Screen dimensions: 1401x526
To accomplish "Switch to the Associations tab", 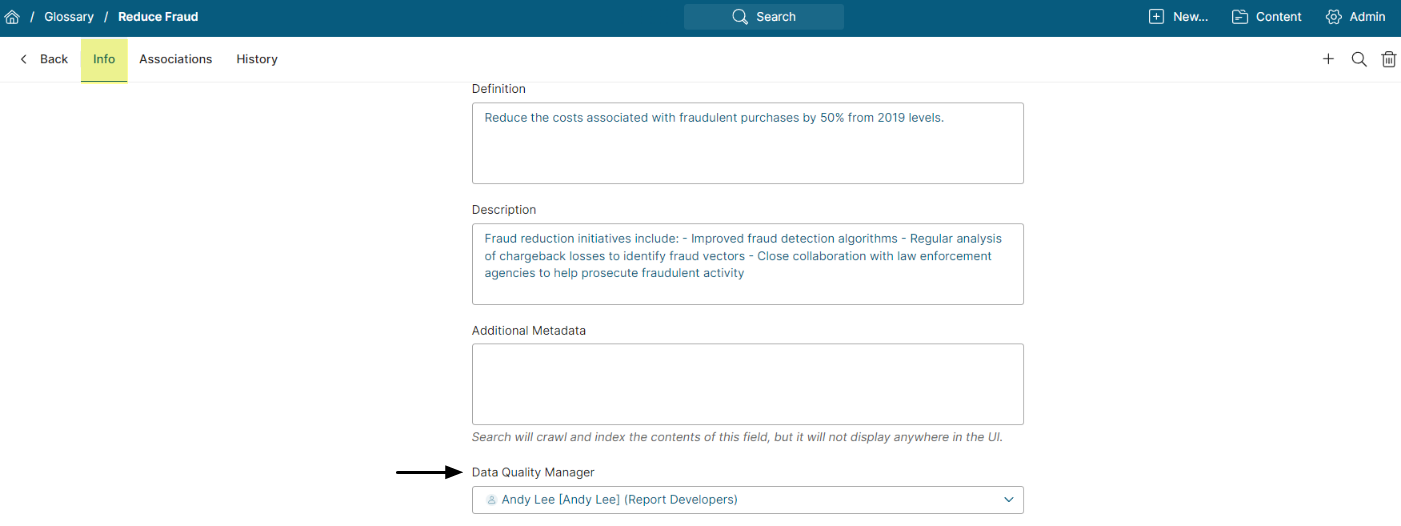I will point(175,59).
